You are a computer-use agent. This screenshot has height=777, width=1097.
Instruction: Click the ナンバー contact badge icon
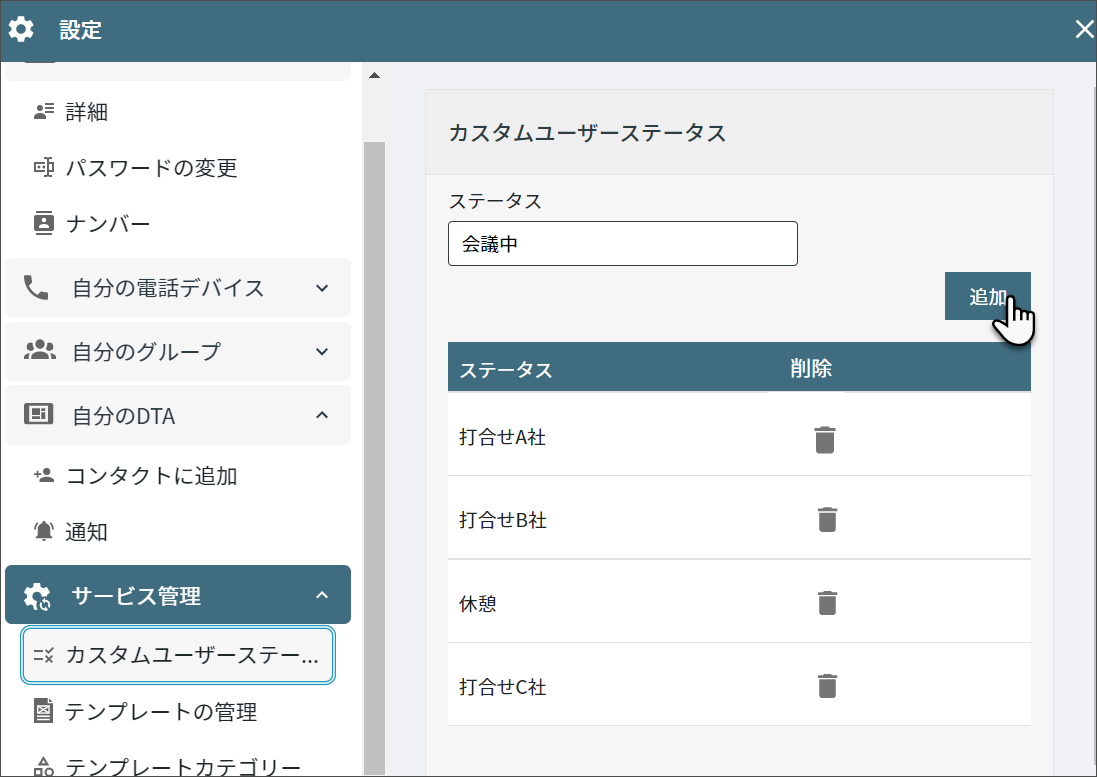43,223
